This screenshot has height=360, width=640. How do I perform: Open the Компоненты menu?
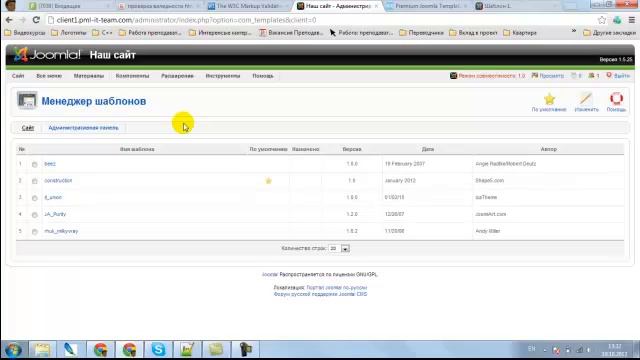coord(132,76)
